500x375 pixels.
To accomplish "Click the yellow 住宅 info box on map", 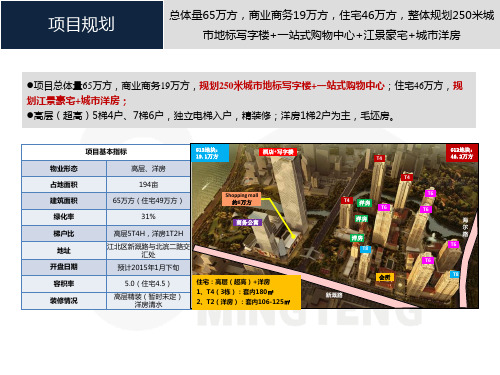I will pos(246,292).
